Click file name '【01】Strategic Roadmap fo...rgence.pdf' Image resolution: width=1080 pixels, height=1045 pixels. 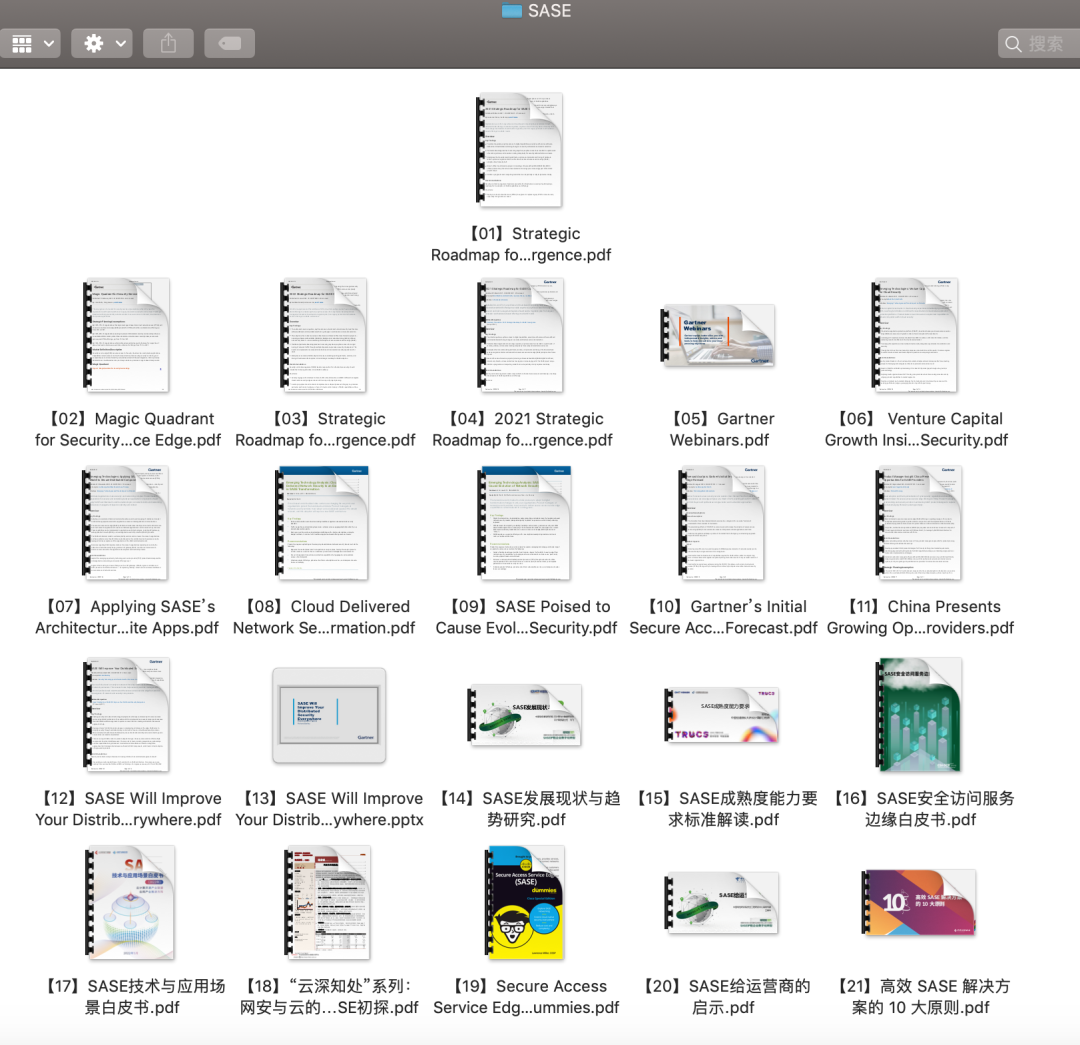coord(521,244)
